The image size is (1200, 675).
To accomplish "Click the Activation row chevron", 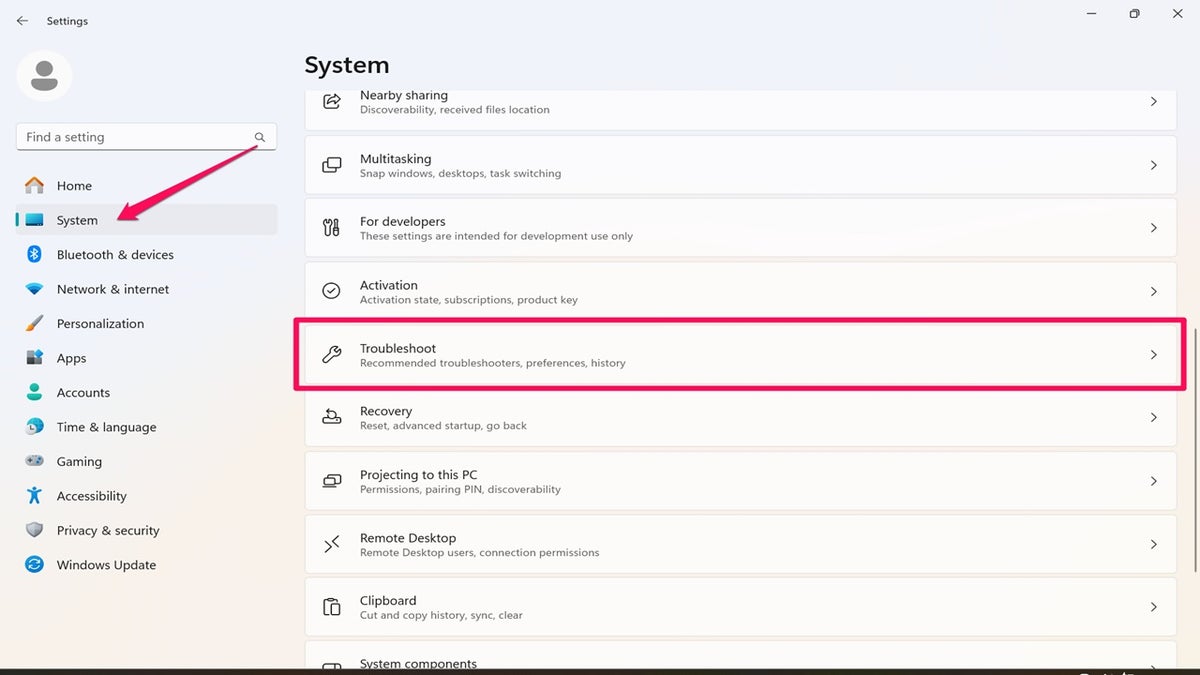I will click(x=1153, y=291).
